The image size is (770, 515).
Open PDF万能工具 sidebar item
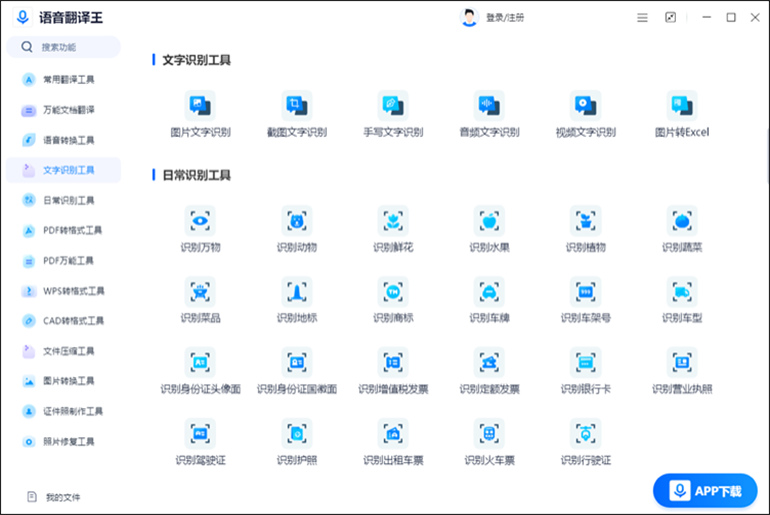coord(63,261)
